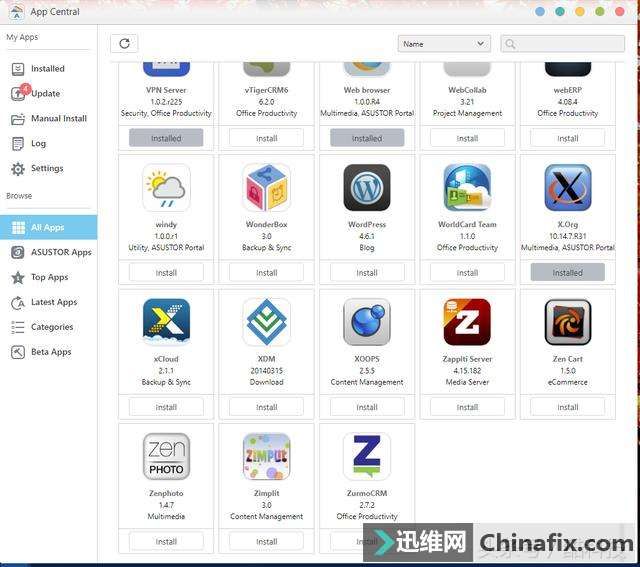640x567 pixels.
Task: Select the WonderBox app icon
Action: coord(267,188)
